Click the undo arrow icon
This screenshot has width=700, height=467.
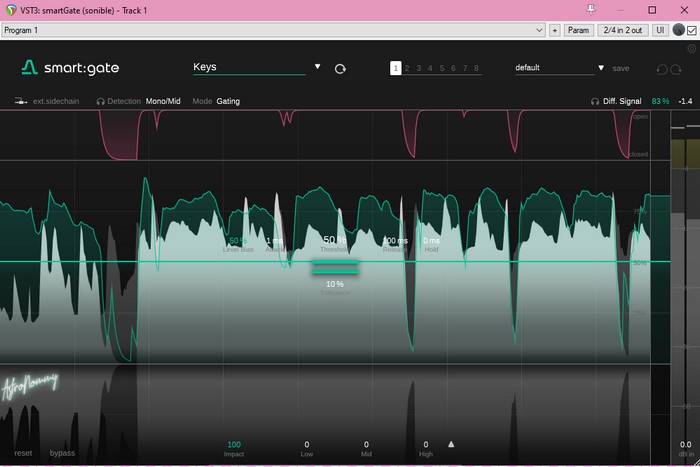pos(661,69)
